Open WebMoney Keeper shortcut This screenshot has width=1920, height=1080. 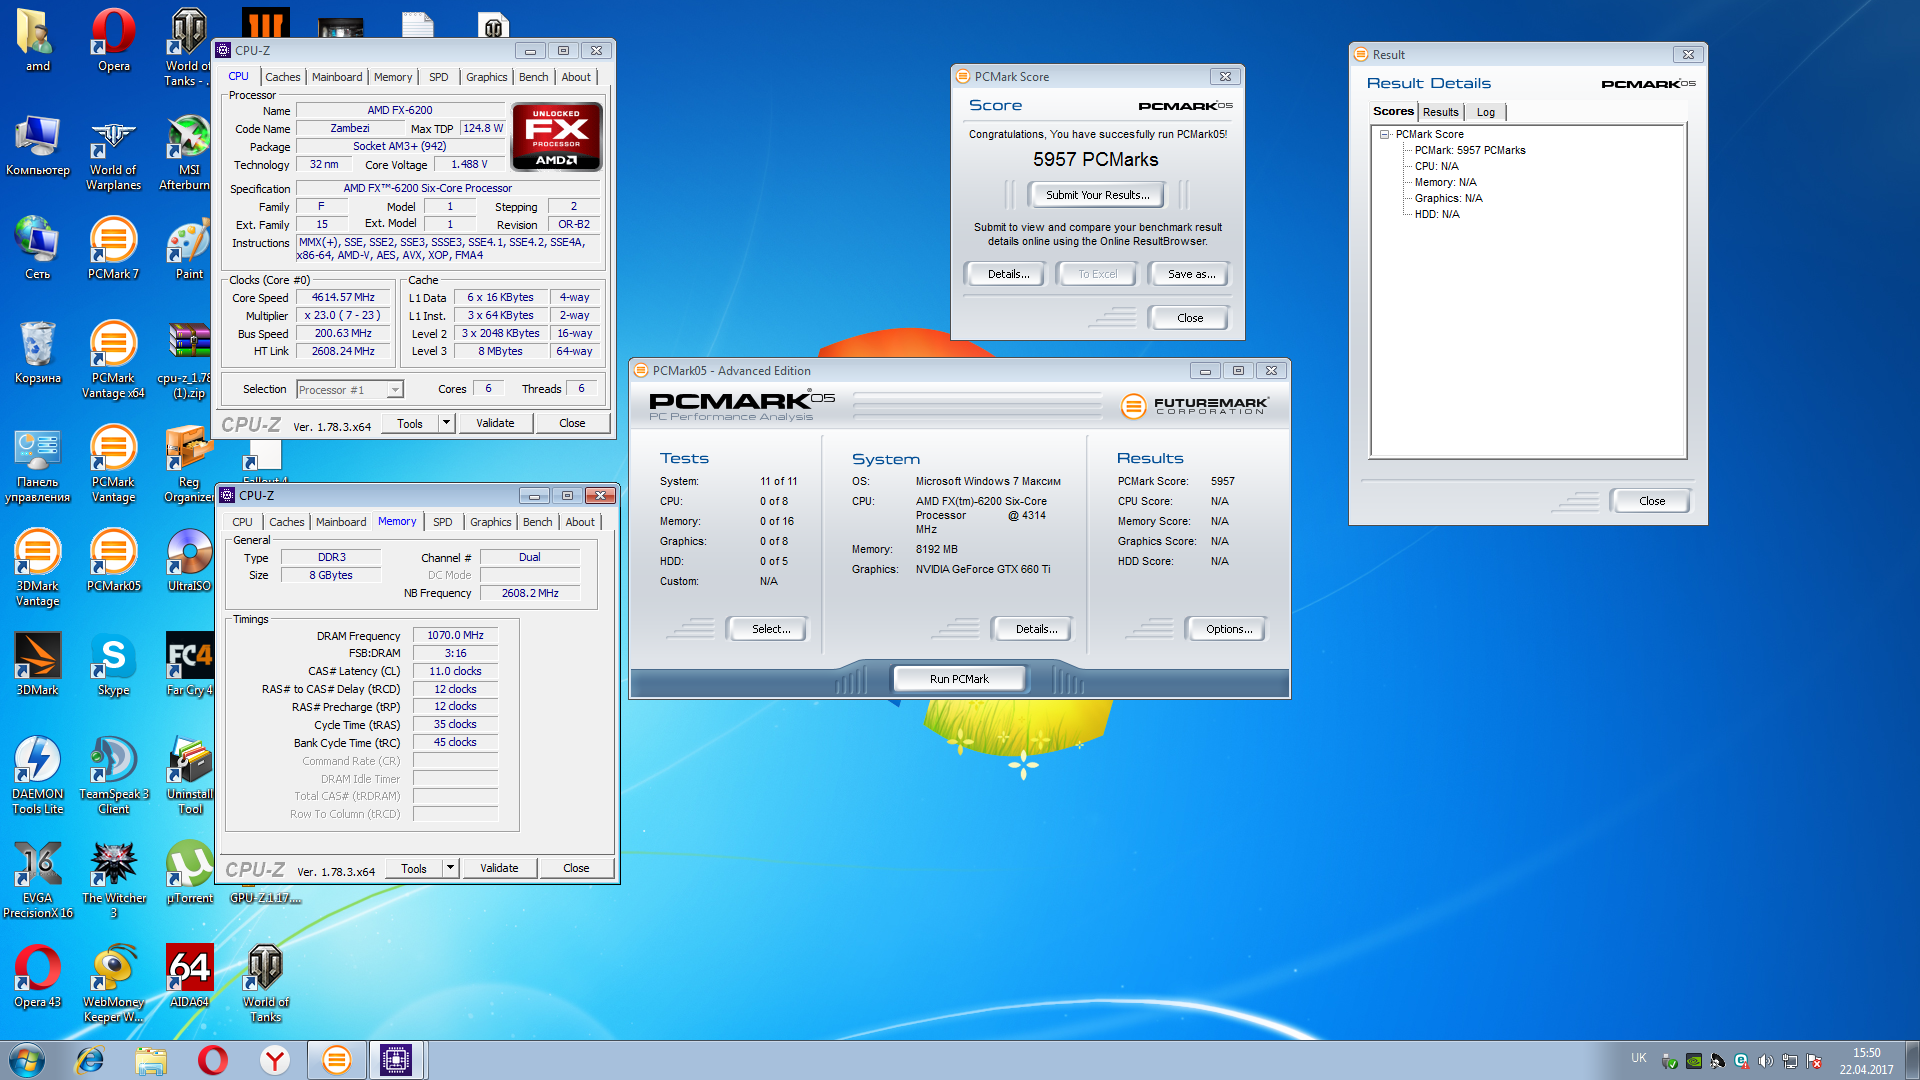tap(114, 984)
